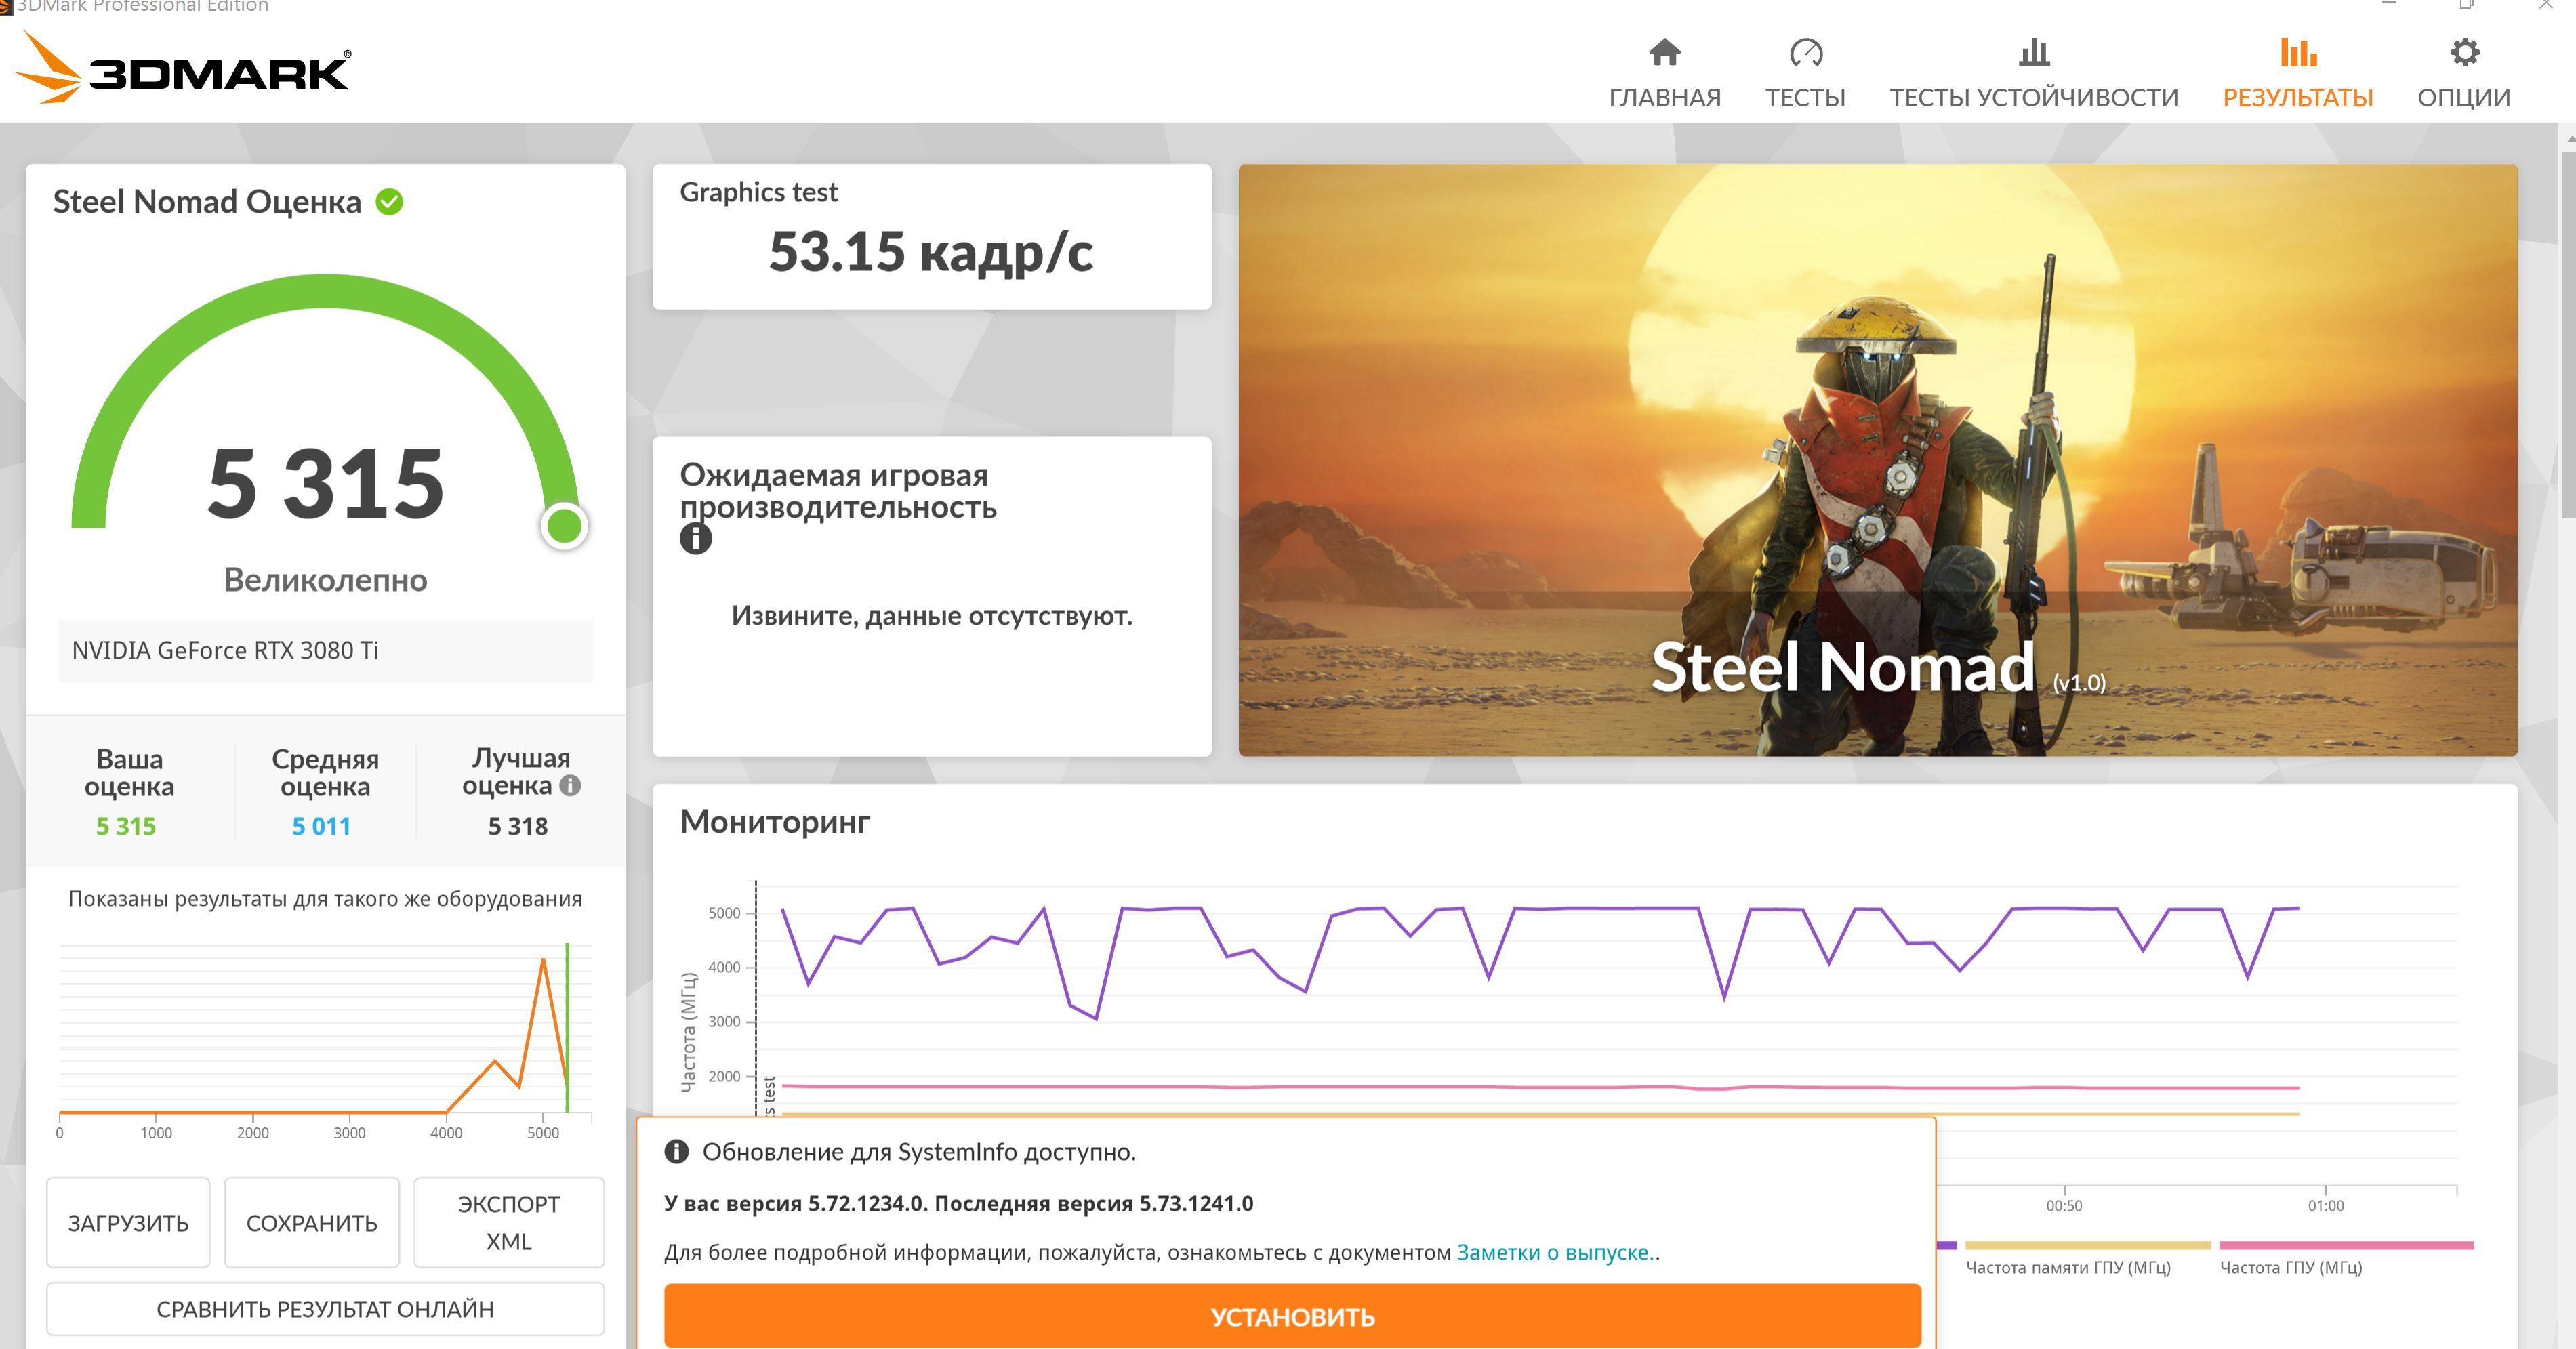Click info icon beside Лучшая оценка
Viewport: 2576px width, 1349px height.
pos(570,786)
